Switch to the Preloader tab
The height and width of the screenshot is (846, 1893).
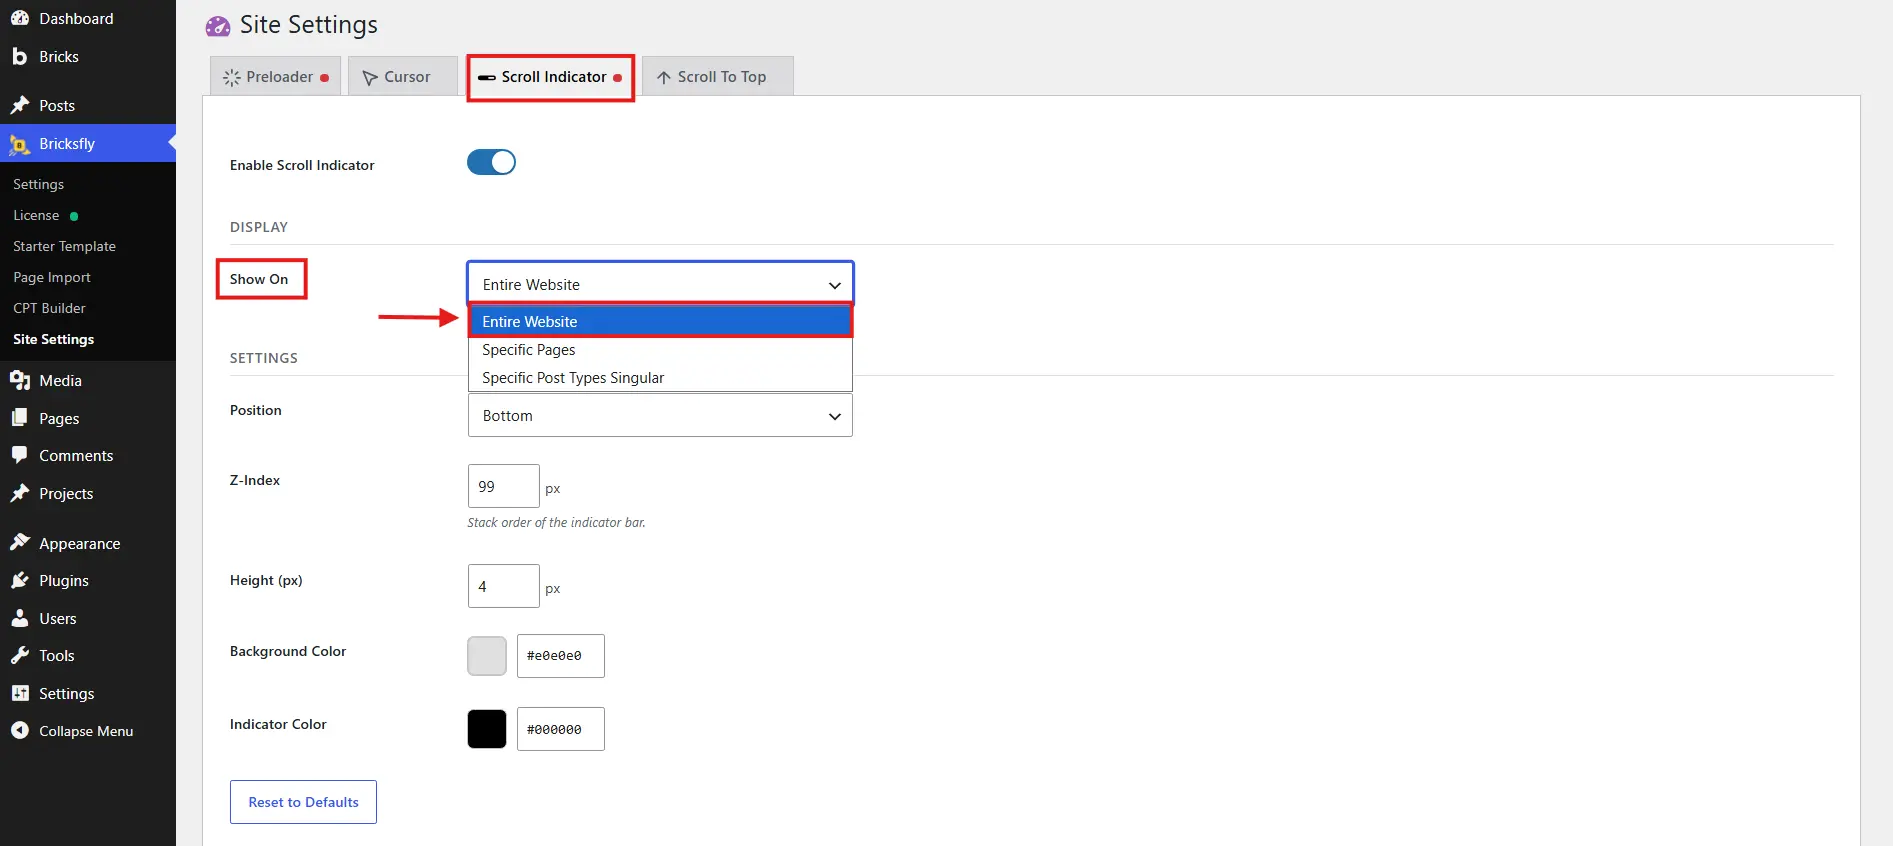276,76
